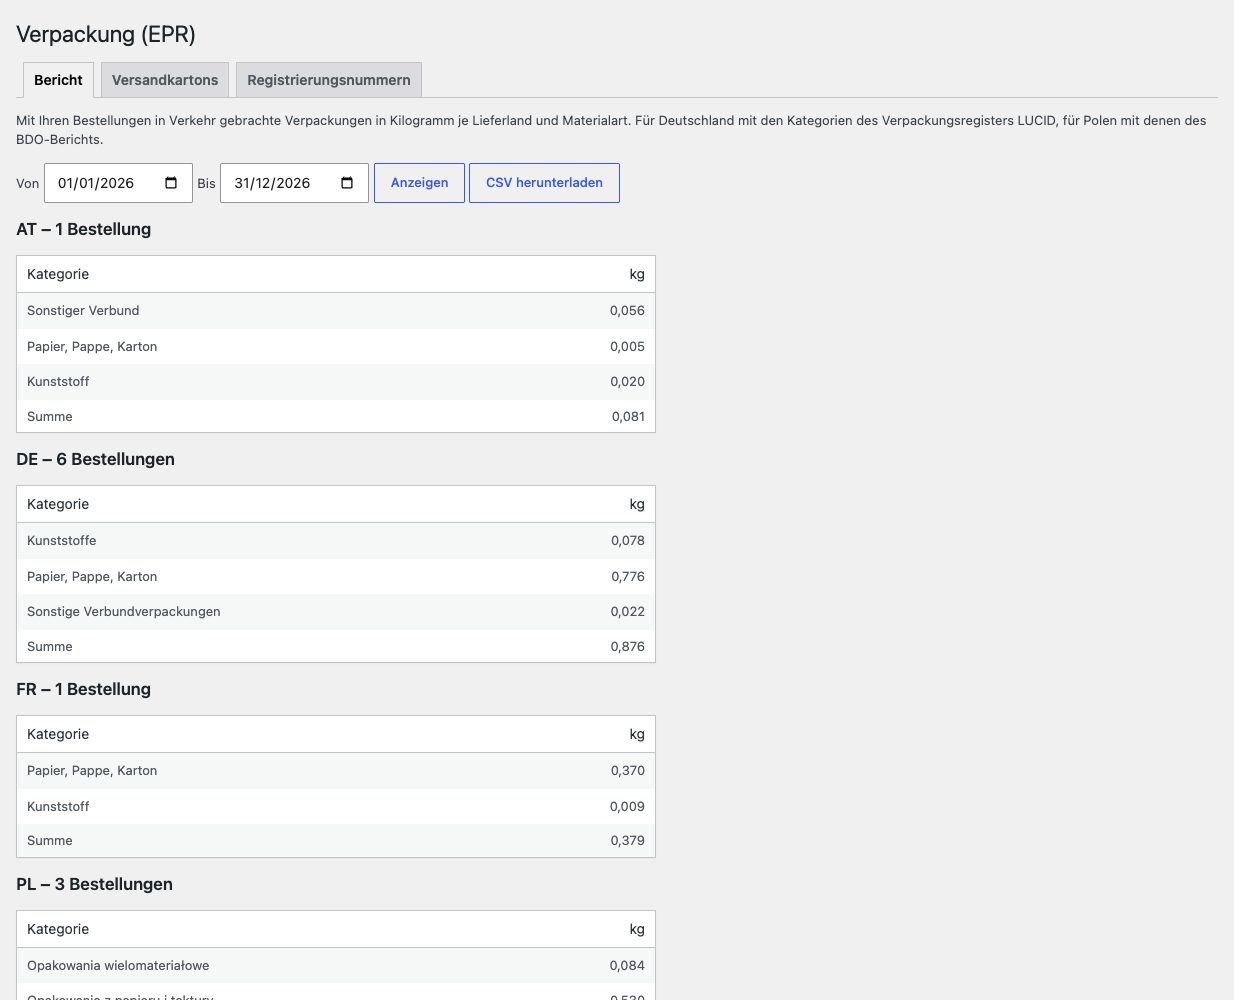
Task: Click the Kategorie header in the PL table
Action: (58, 929)
